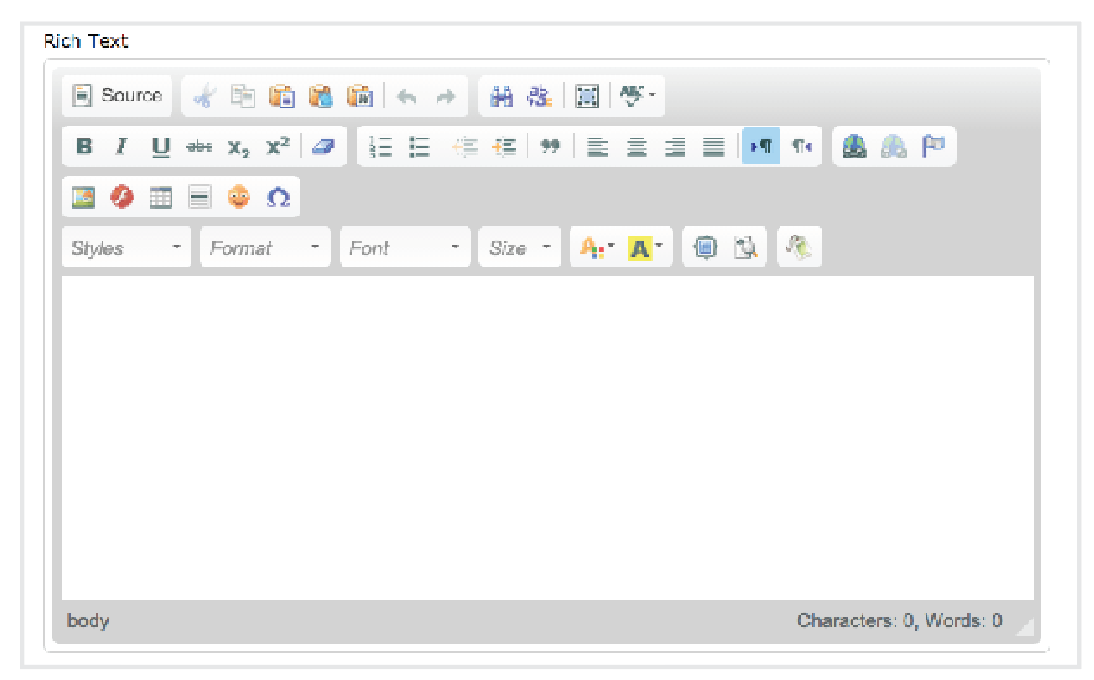The image size is (1094, 680).
Task: Choose a text Size from dropdown
Action: (x=519, y=248)
